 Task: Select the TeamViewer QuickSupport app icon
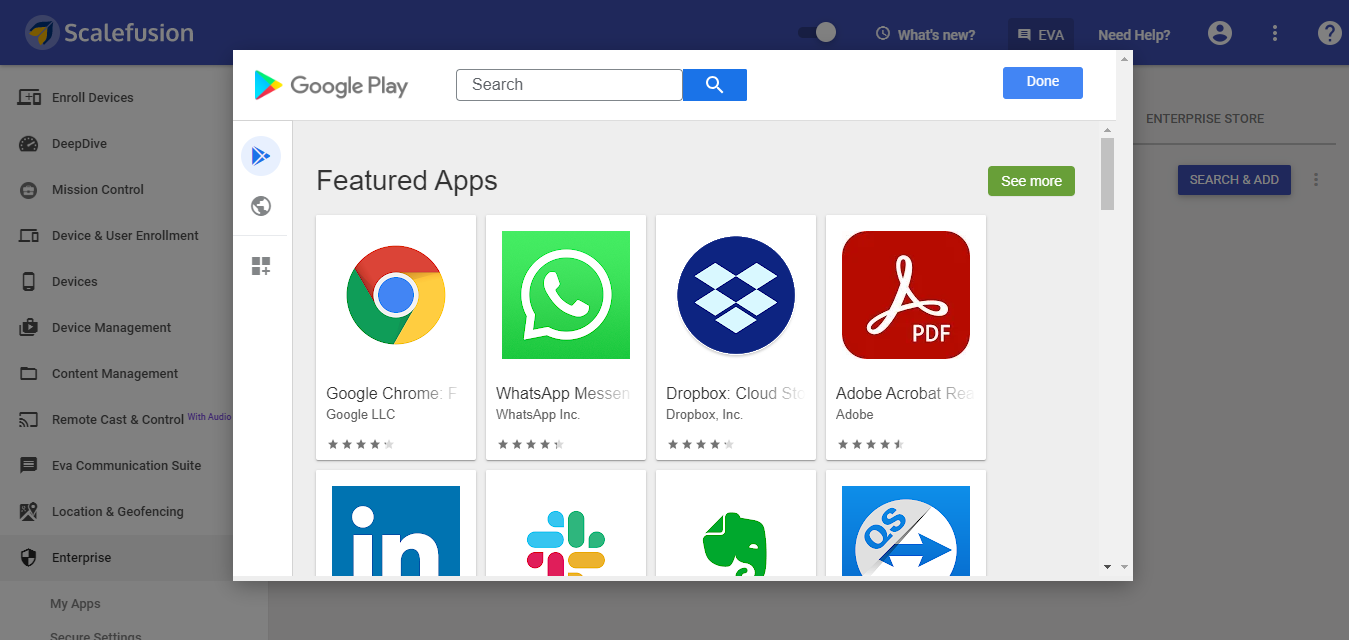906,531
